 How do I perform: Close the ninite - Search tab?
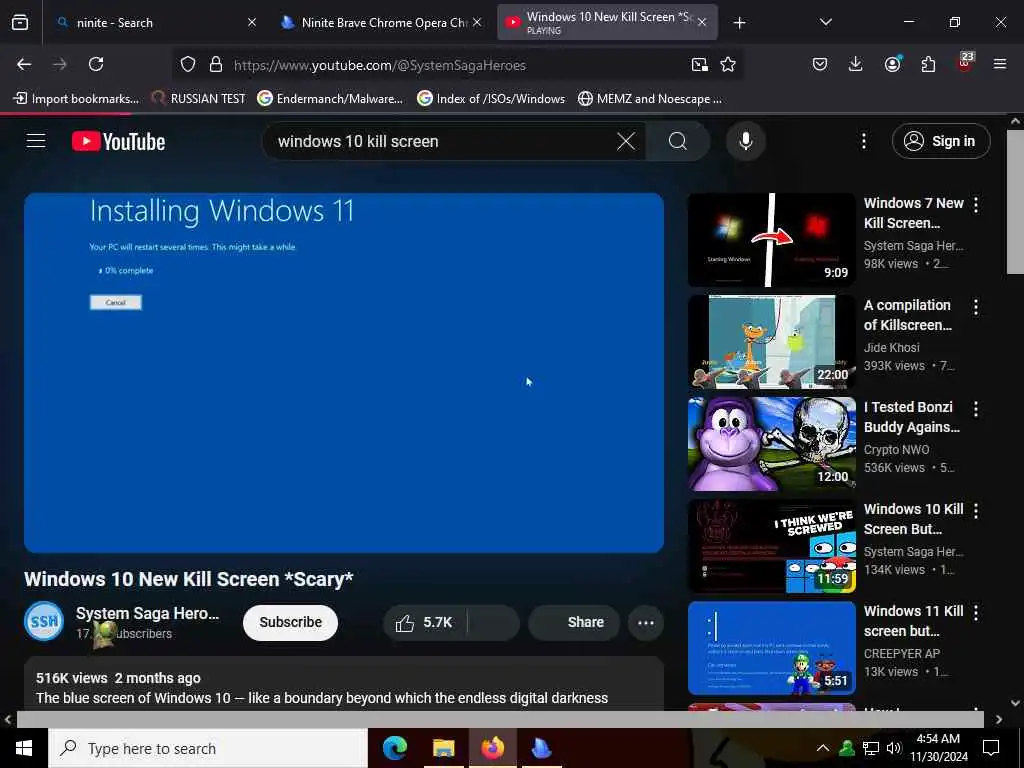pos(251,22)
